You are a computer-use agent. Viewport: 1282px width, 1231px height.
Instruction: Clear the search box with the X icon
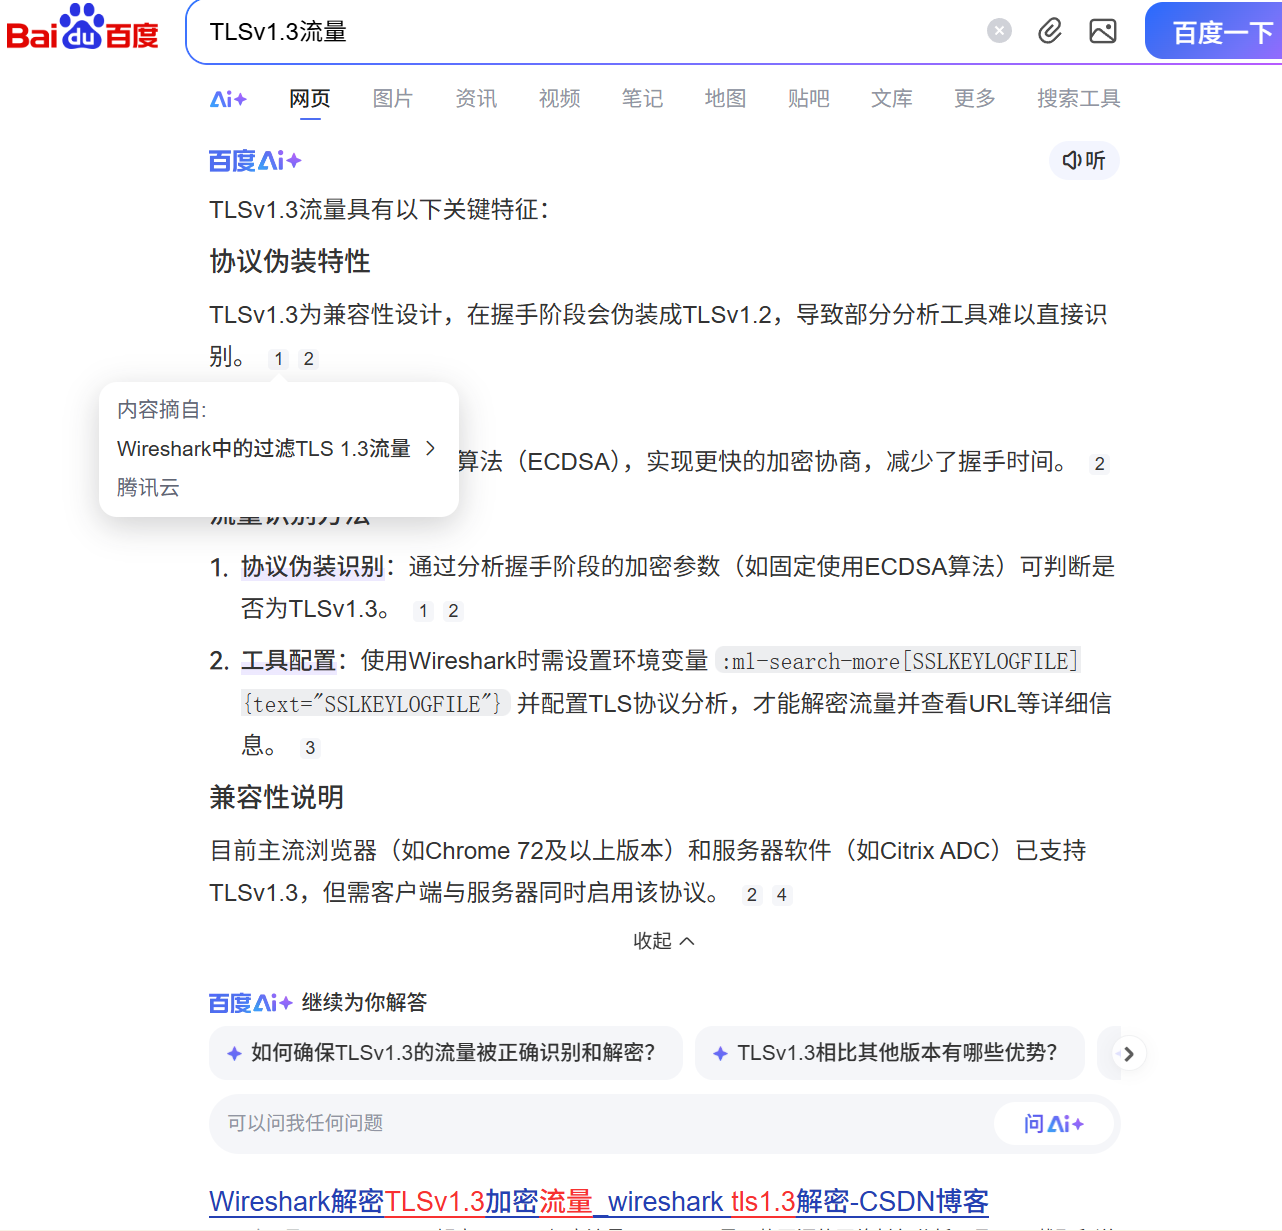click(x=999, y=31)
